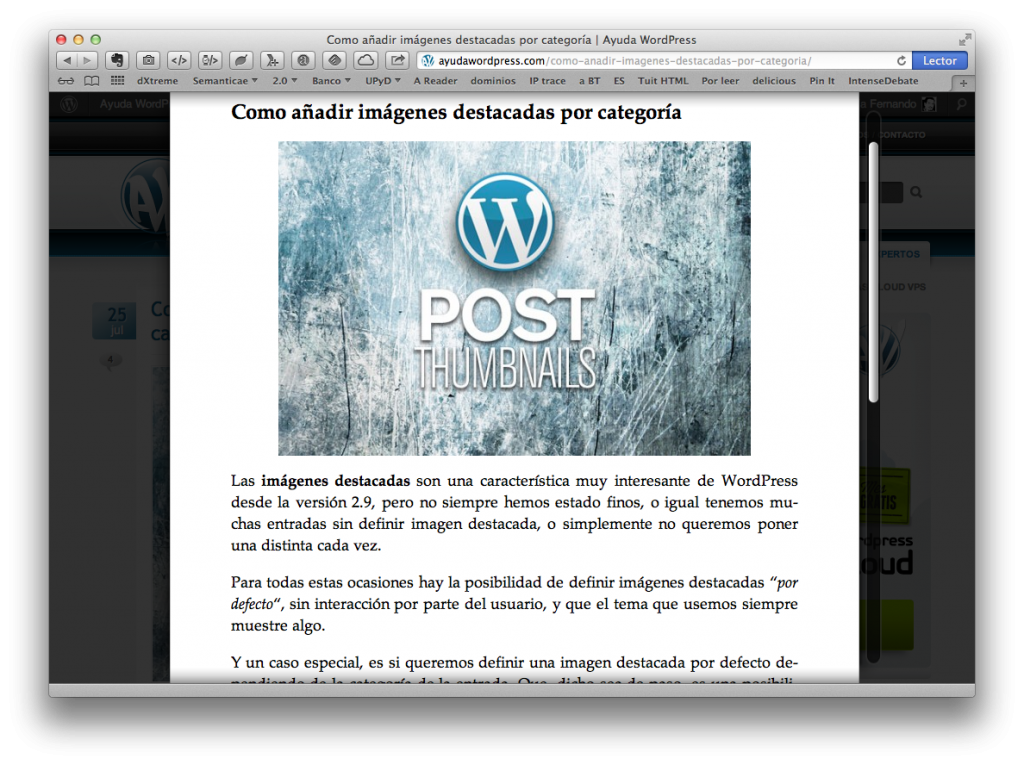1024x765 pixels.
Task: Toggle the blue Lector reader button
Action: (x=939, y=61)
